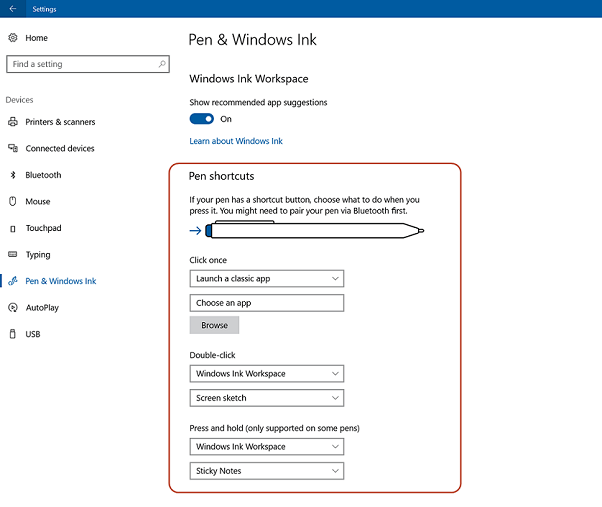Click the AutoPlay icon in the sidebar
Viewport: 602px width, 507px height.
point(13,307)
